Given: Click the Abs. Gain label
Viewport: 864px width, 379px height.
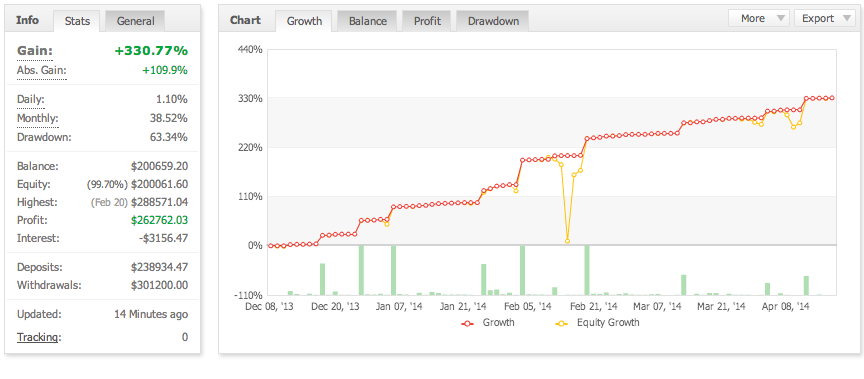Looking at the screenshot, I should click(x=41, y=71).
